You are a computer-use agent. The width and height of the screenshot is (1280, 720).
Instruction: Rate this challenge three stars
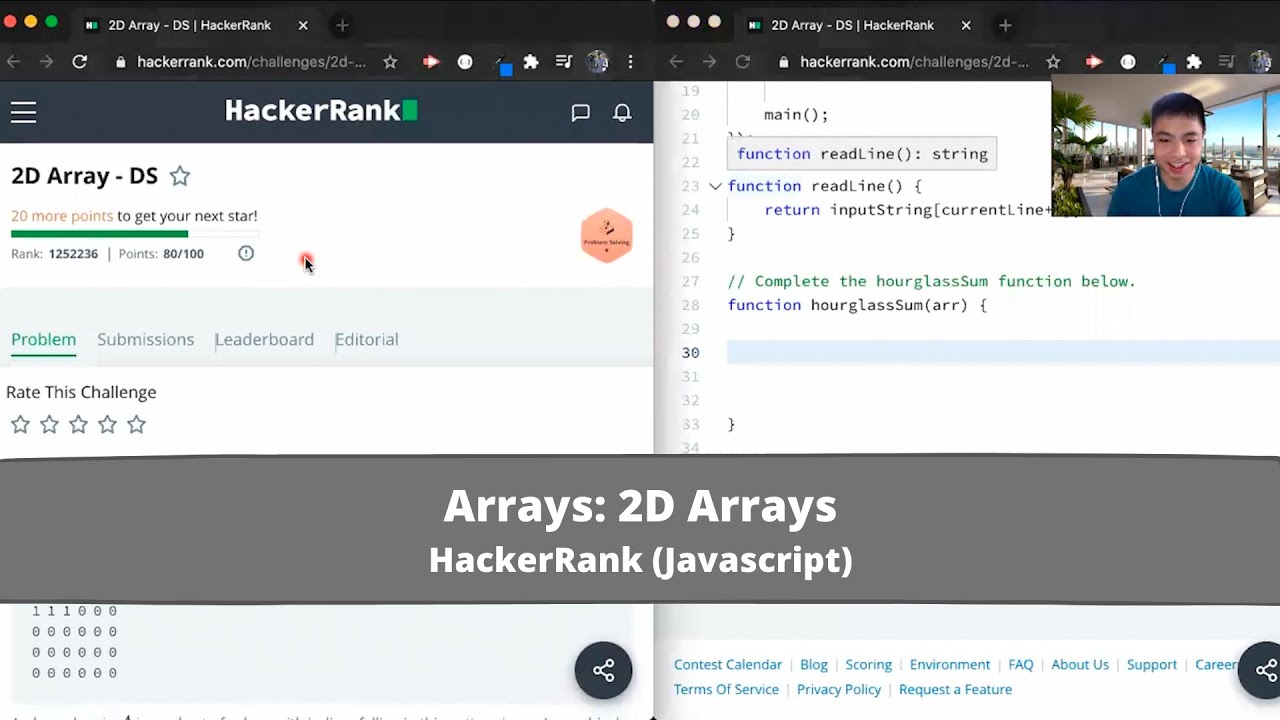coord(78,425)
